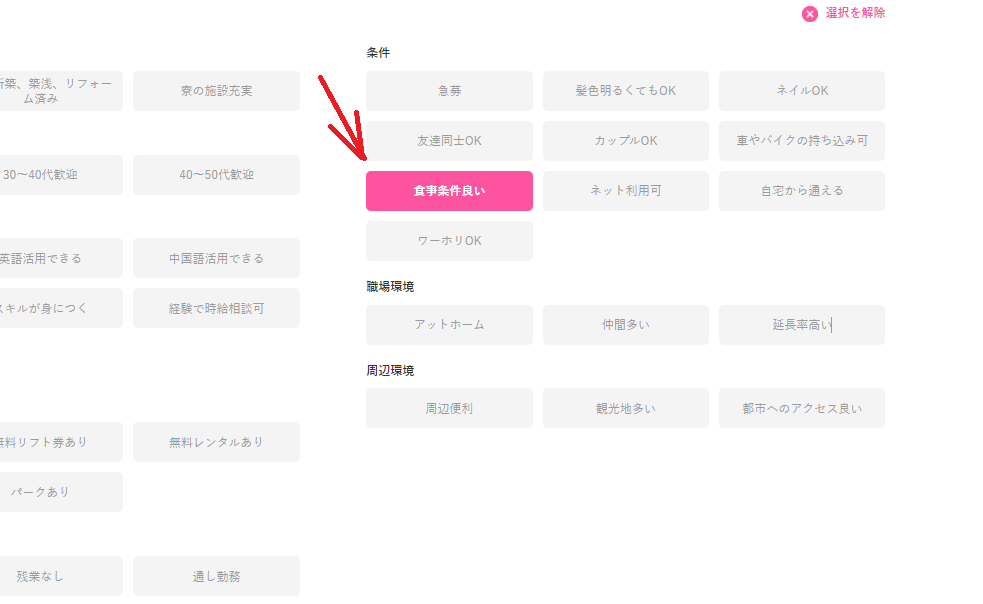Screen dimensions: 983x604
Task: Enable the 観光地多い tag
Action: pos(626,408)
